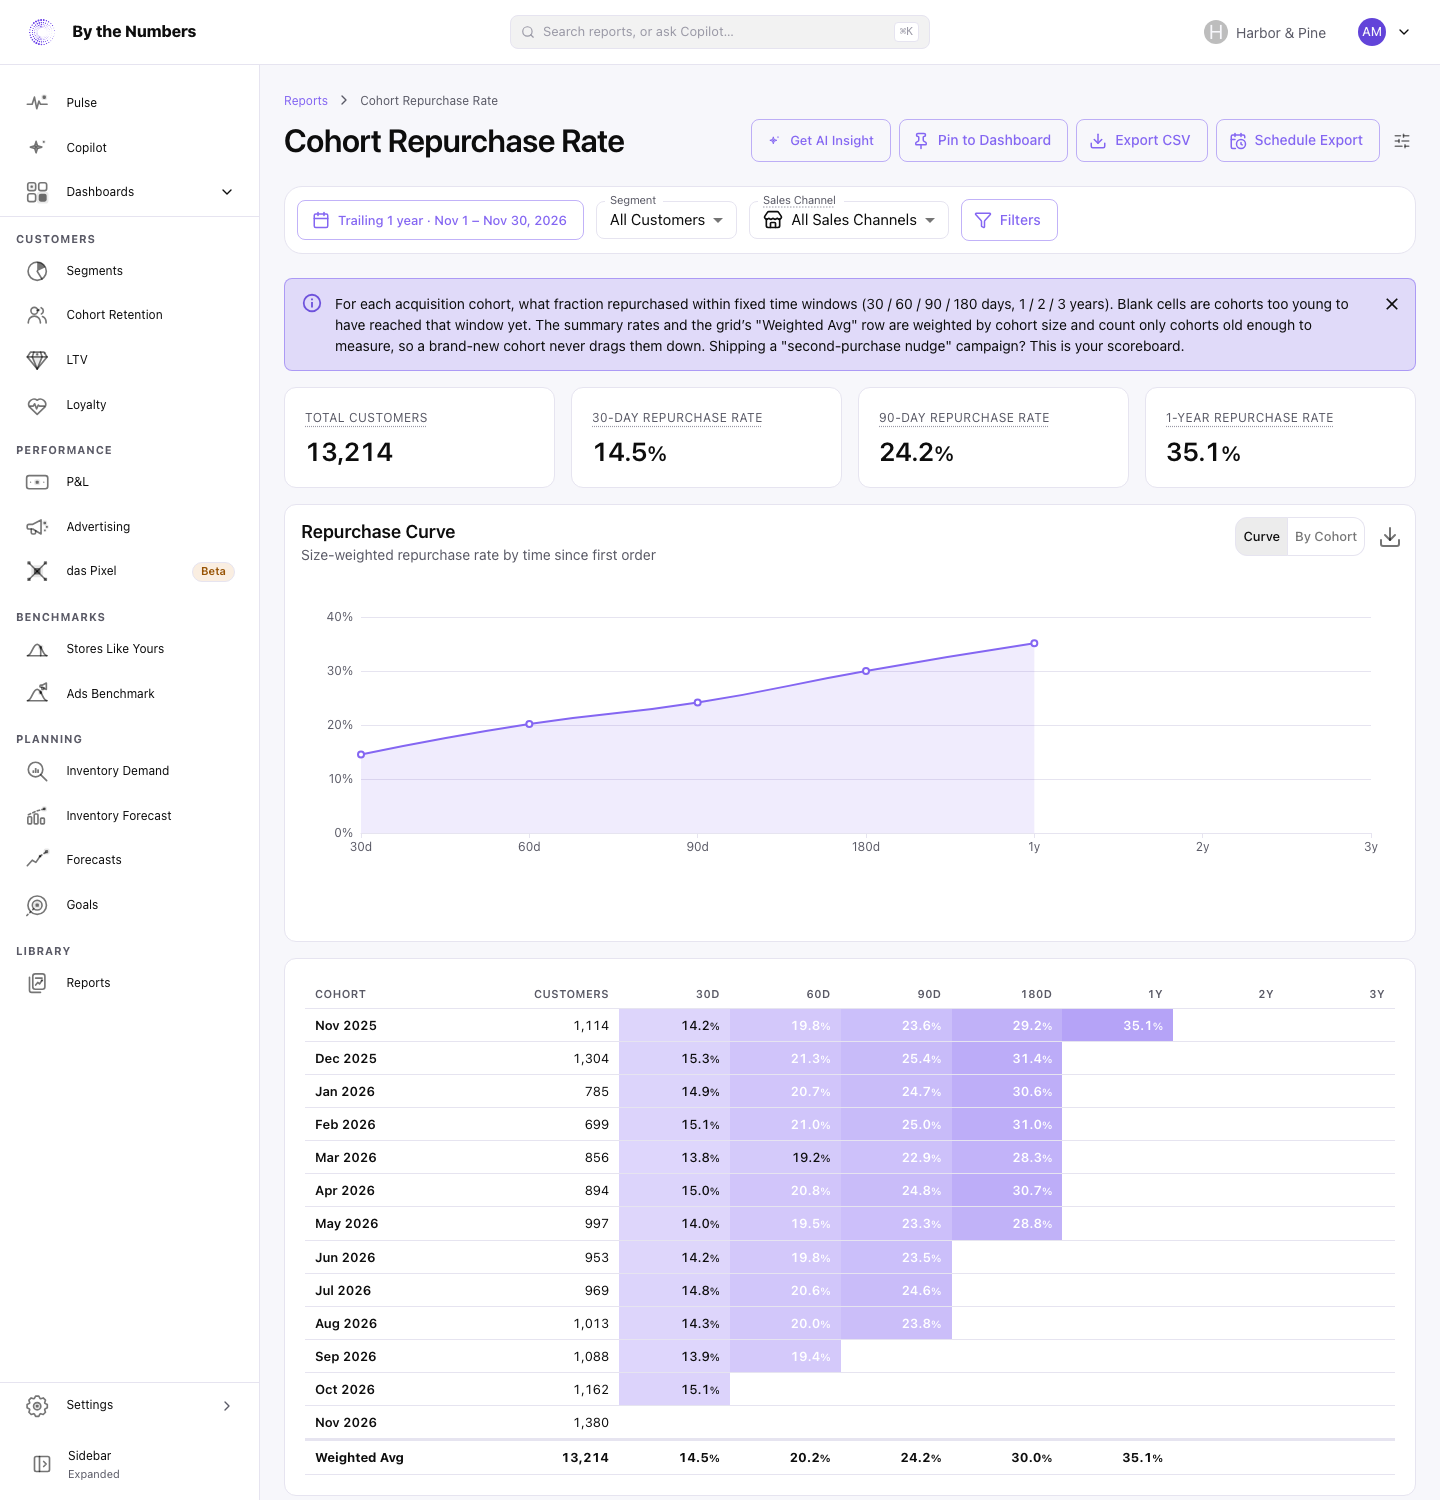1440x1500 pixels.
Task: Click the Advertising megaphone icon
Action: (x=37, y=527)
